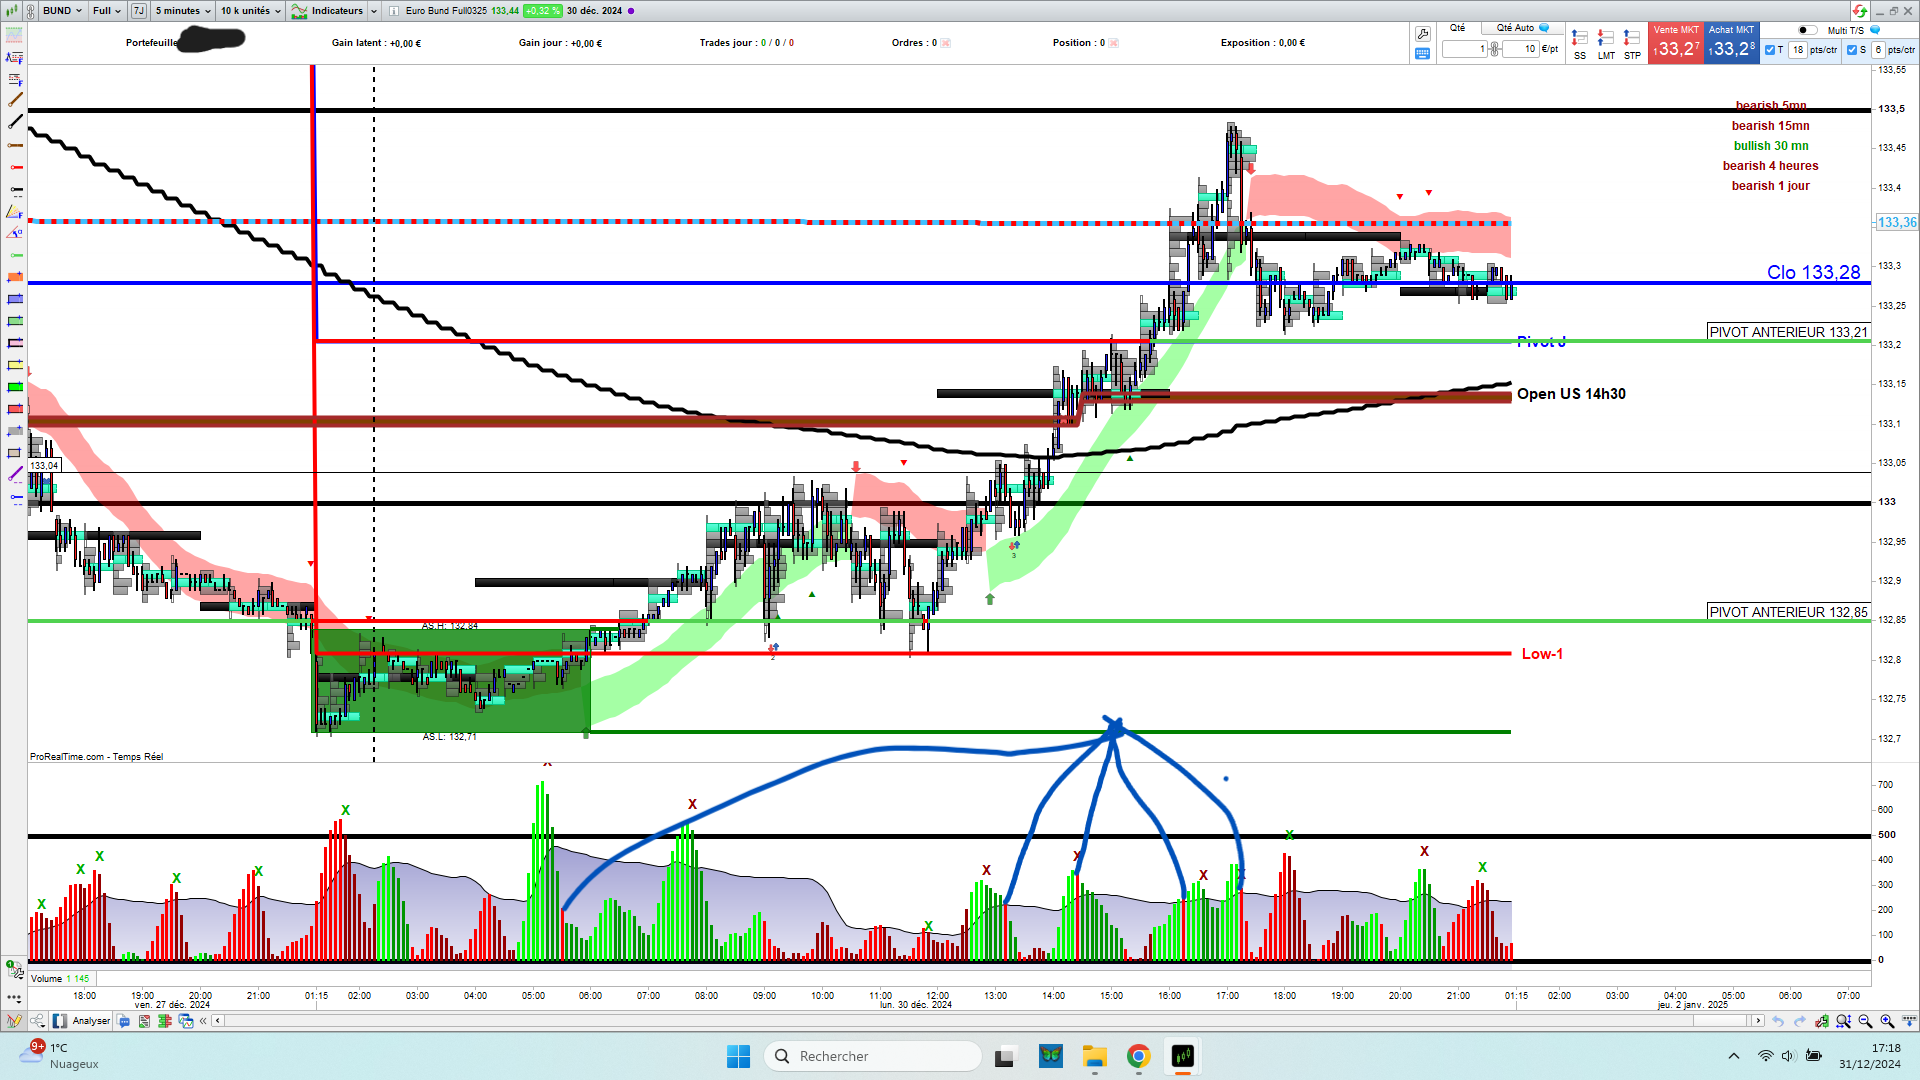The width and height of the screenshot is (1920, 1080).
Task: Open the Indicateurs menu
Action: click(x=335, y=11)
